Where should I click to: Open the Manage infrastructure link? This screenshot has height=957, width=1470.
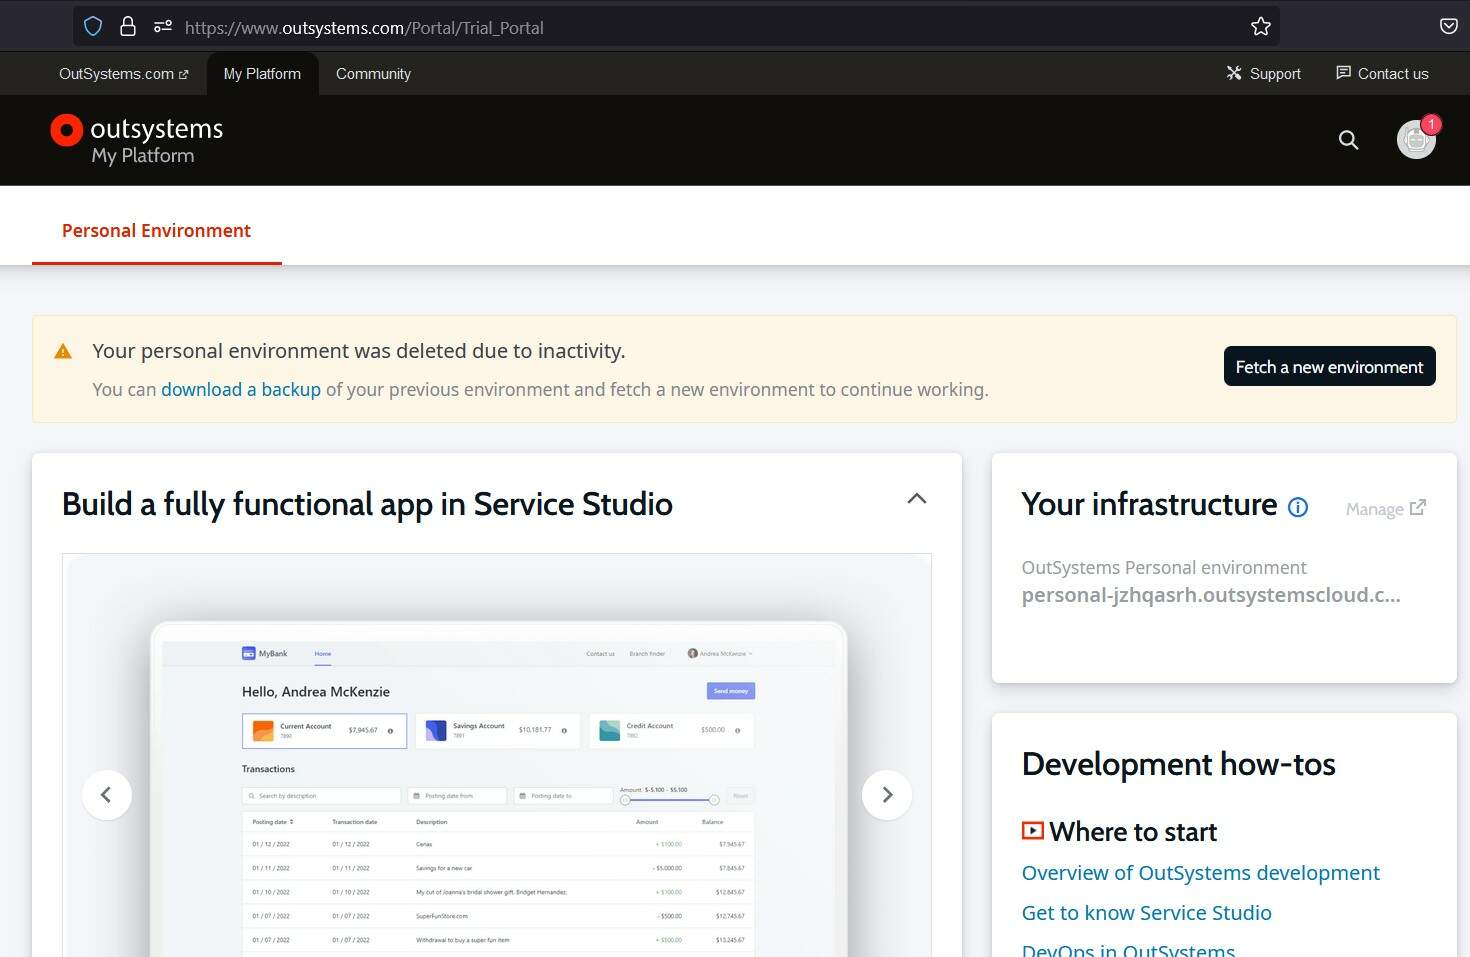1386,509
